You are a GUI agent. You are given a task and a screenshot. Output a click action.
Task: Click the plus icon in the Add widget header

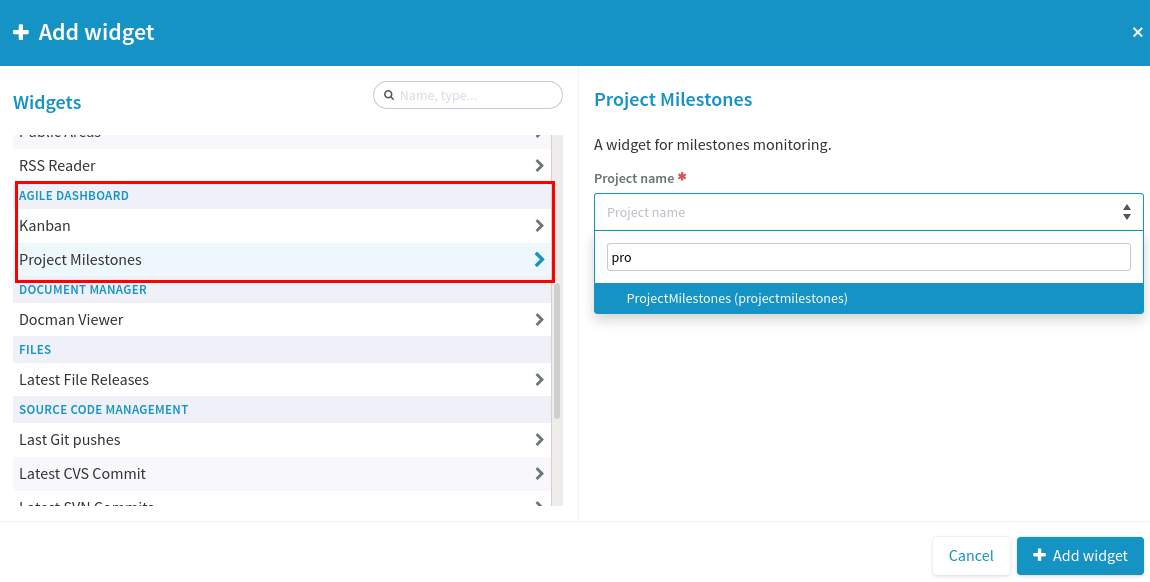point(23,31)
